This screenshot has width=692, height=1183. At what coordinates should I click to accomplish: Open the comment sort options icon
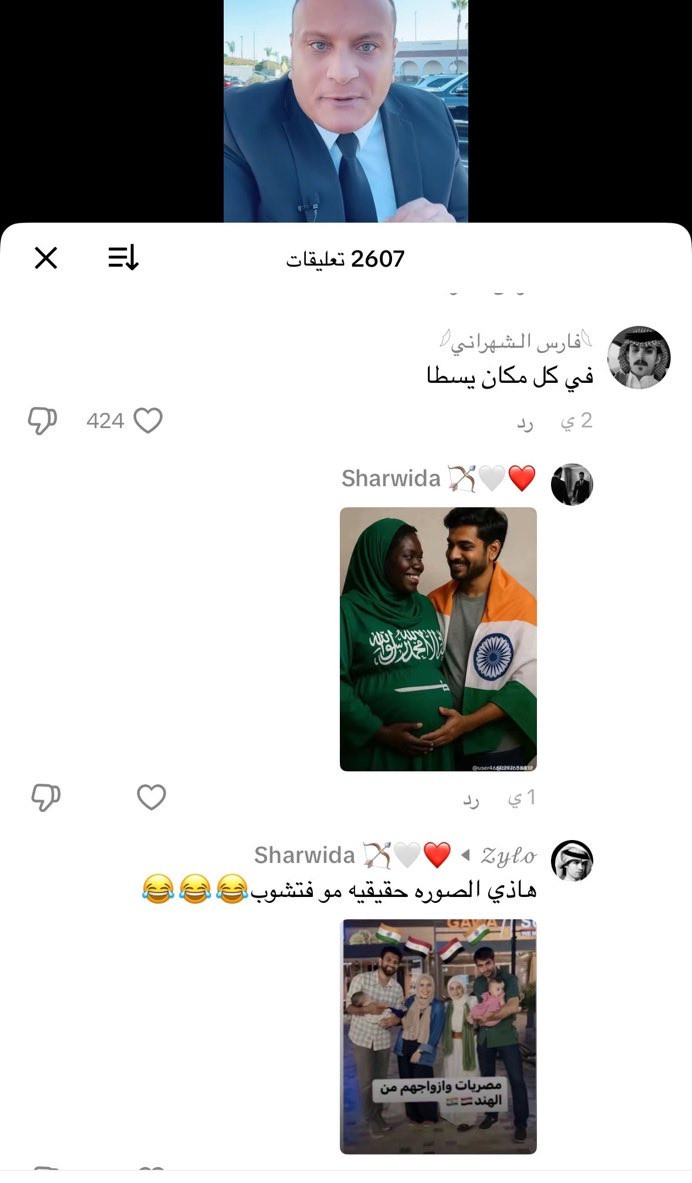coord(123,259)
